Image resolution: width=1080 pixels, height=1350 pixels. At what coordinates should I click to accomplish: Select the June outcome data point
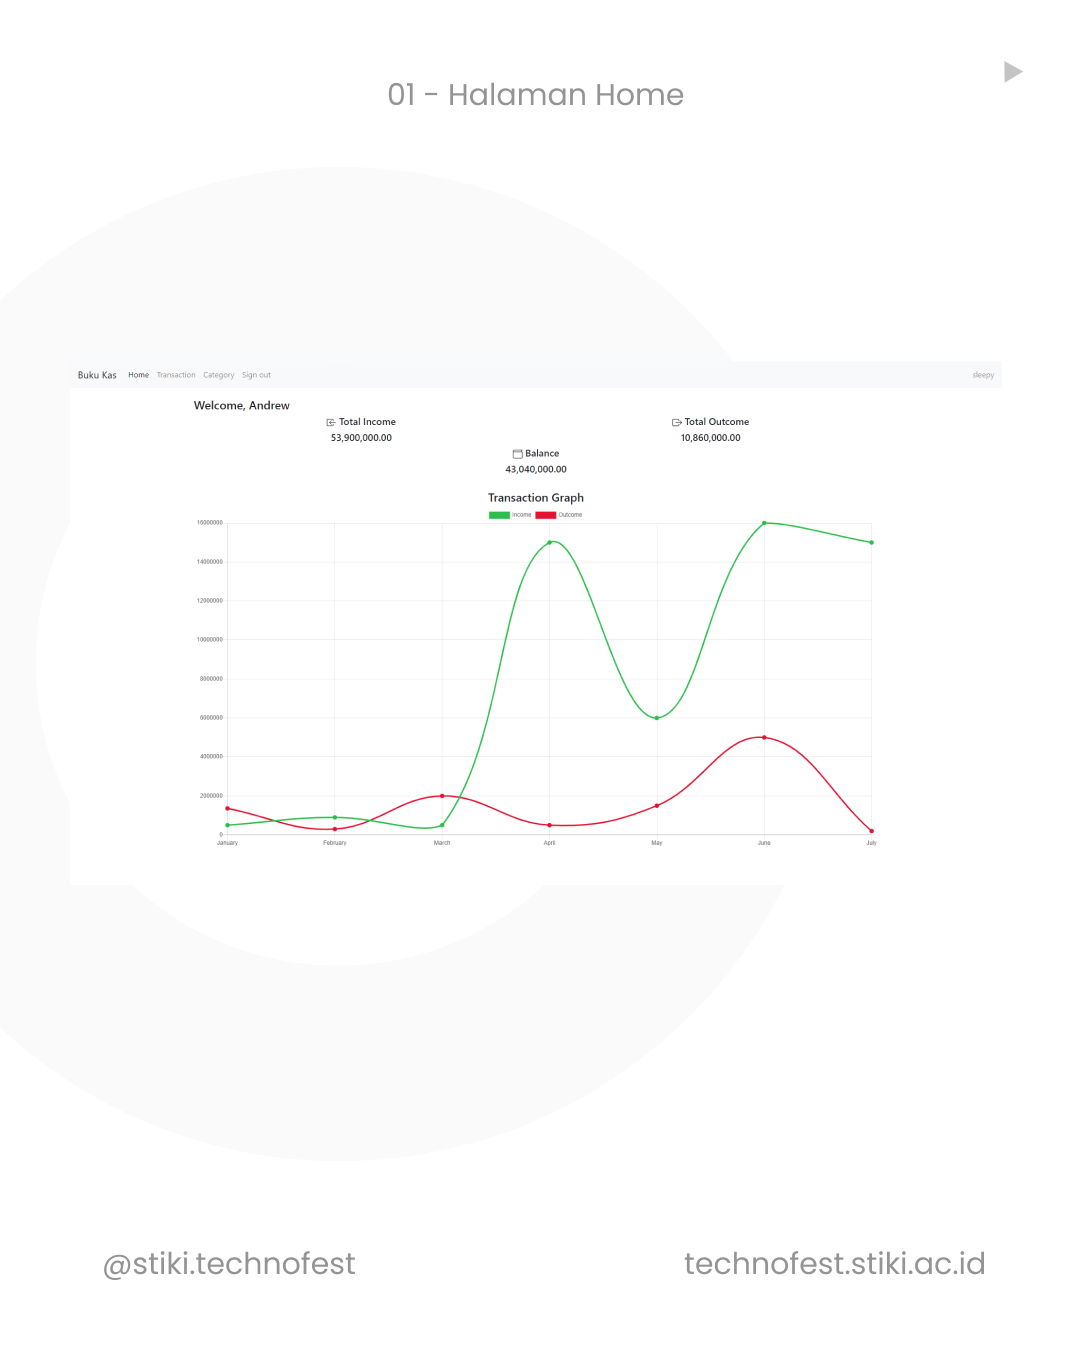click(764, 737)
